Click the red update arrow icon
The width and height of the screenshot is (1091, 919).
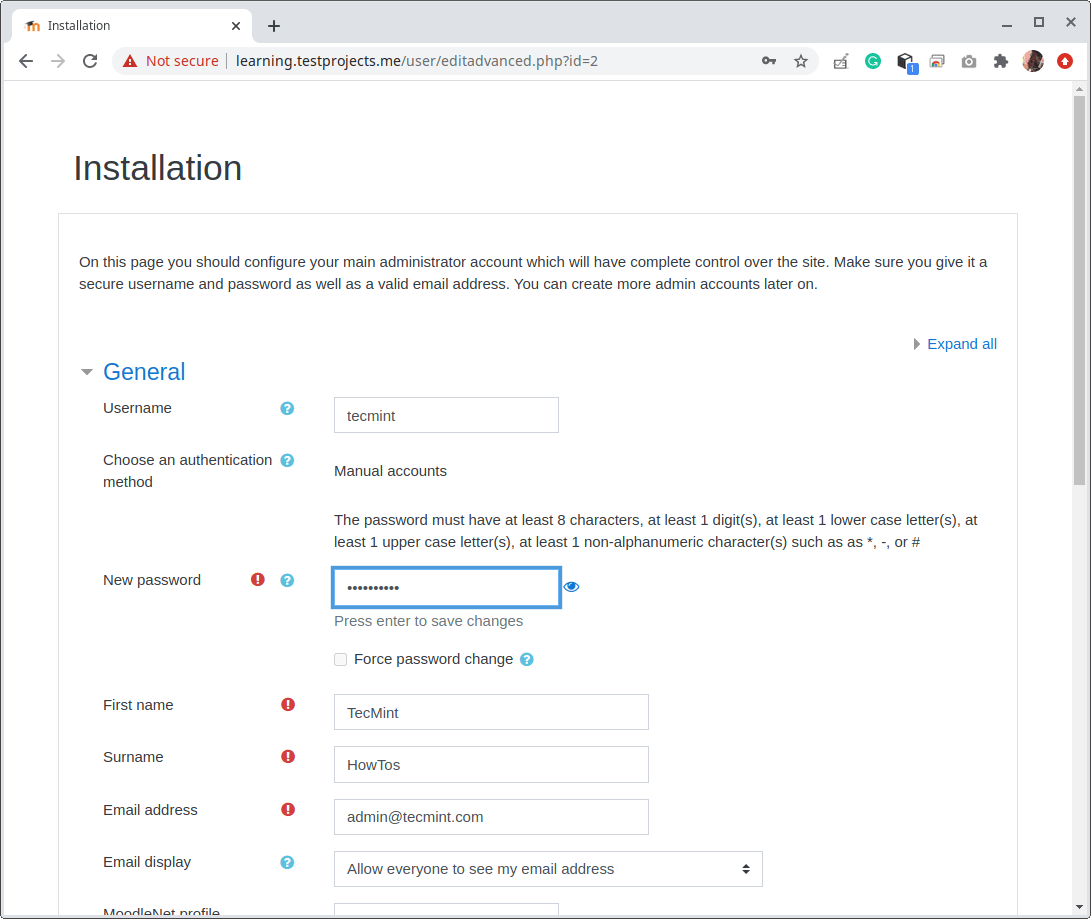[1065, 61]
